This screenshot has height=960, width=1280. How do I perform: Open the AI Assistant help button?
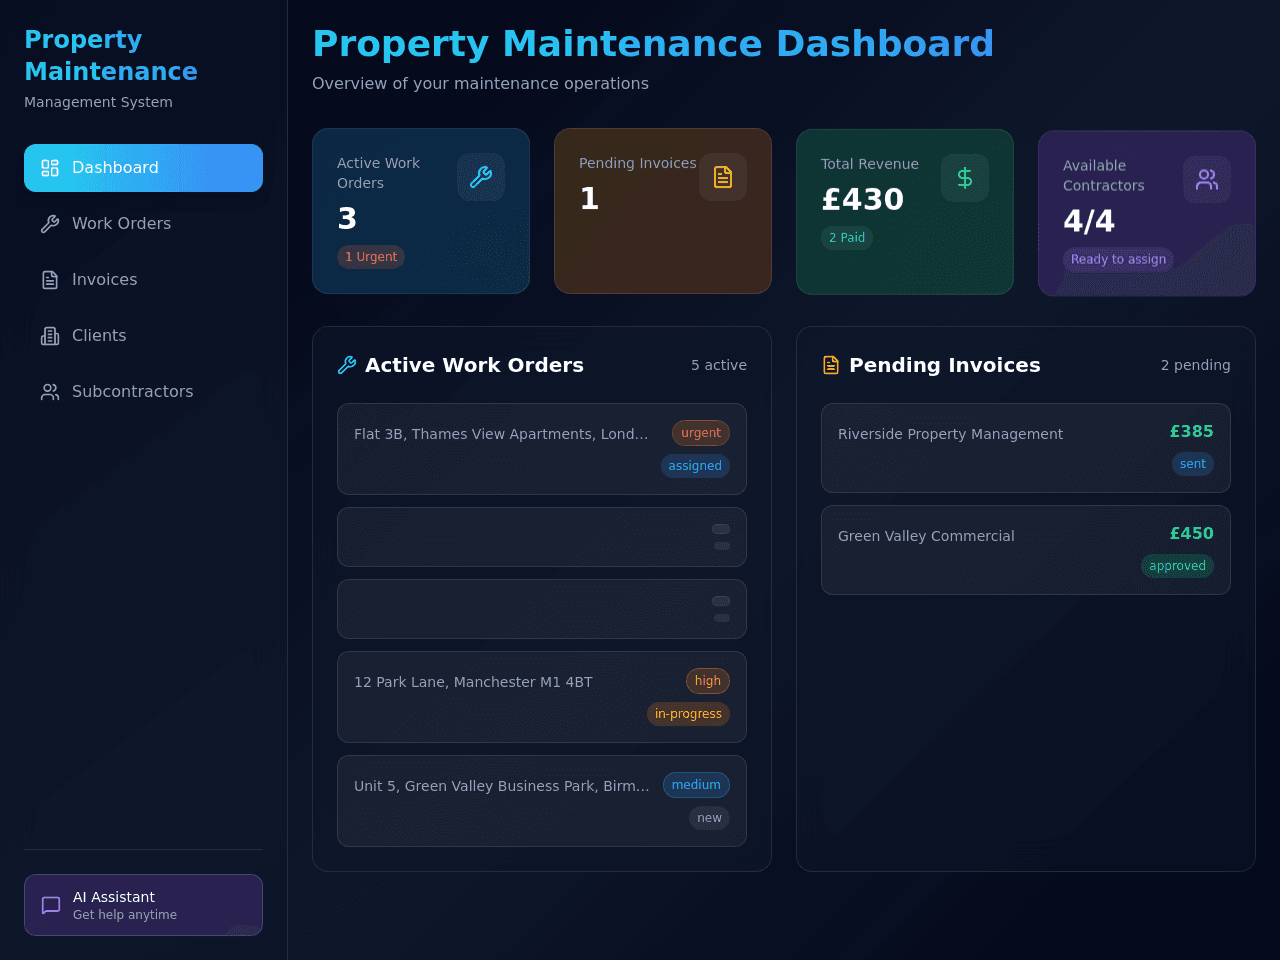point(143,905)
